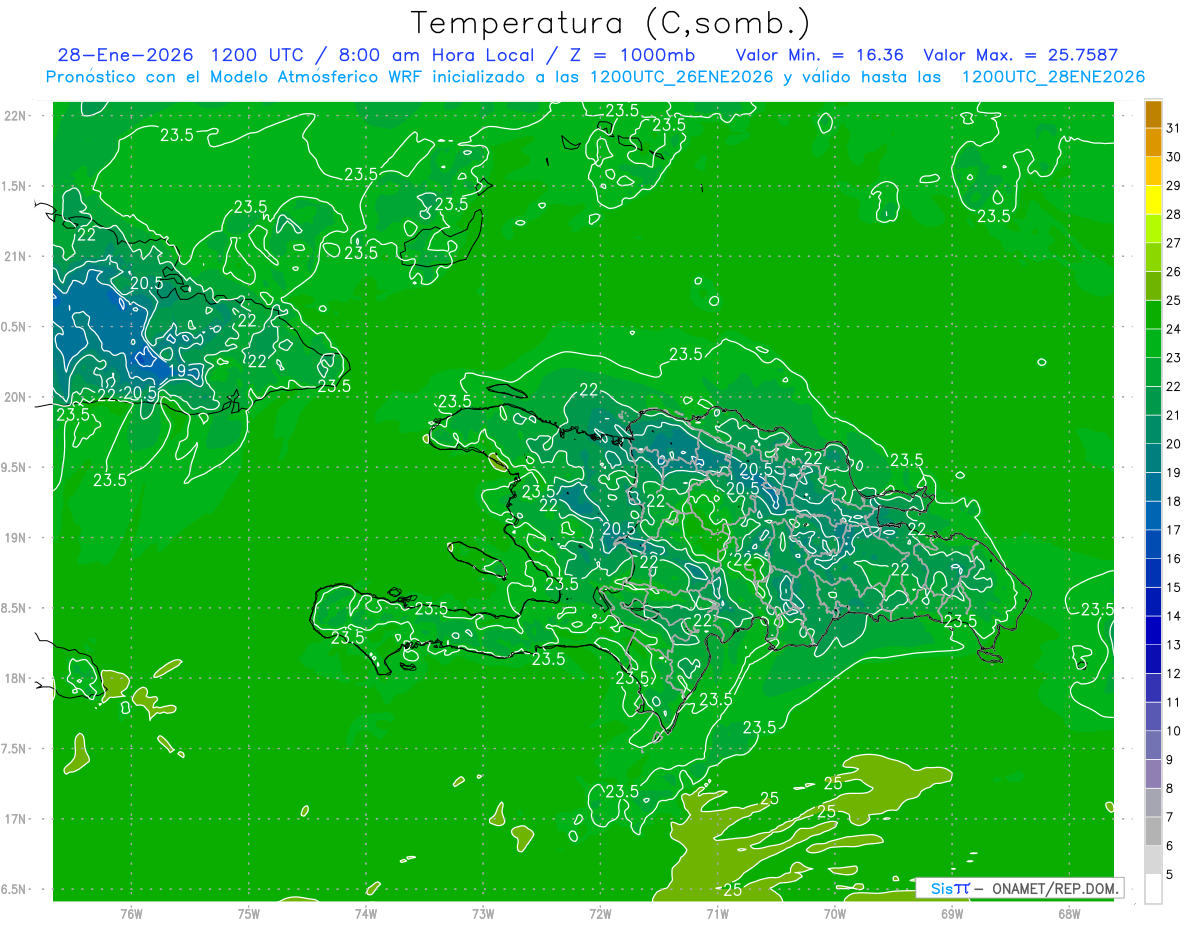This screenshot has height=927, width=1200.
Task: Click the colorbar scale label '12'
Action: point(1174,673)
